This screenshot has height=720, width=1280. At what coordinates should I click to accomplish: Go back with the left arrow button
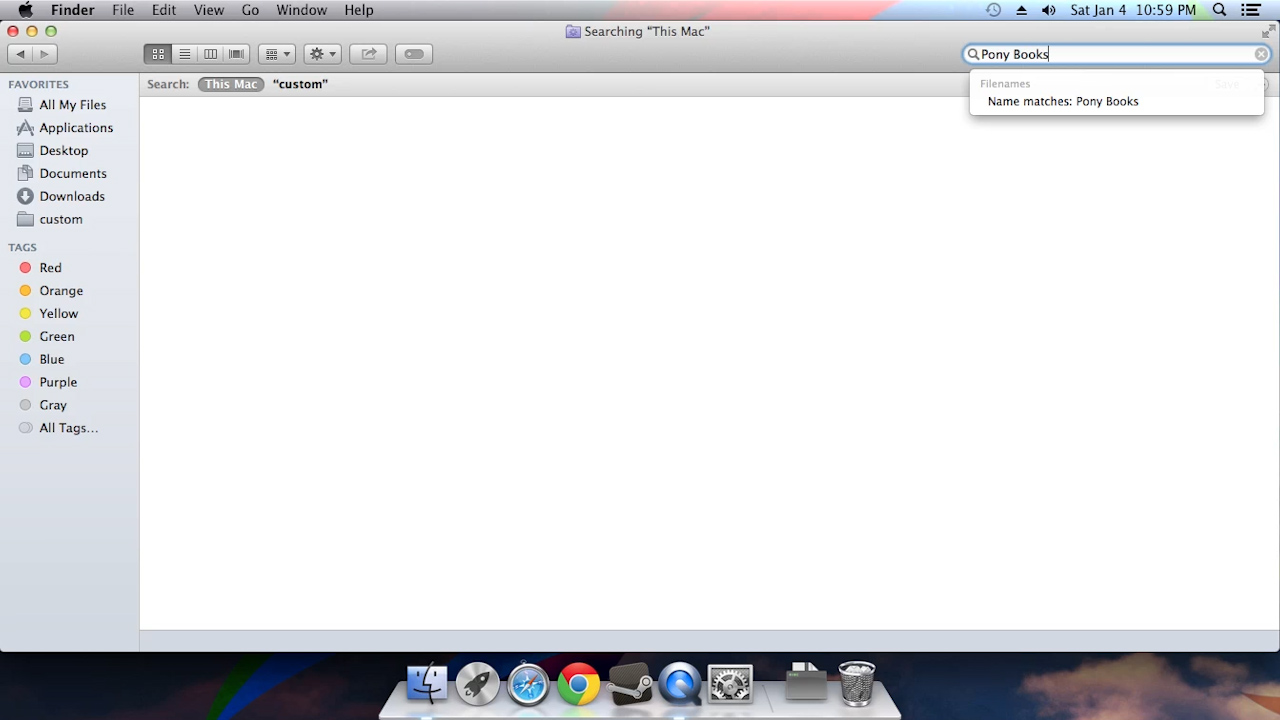20,54
